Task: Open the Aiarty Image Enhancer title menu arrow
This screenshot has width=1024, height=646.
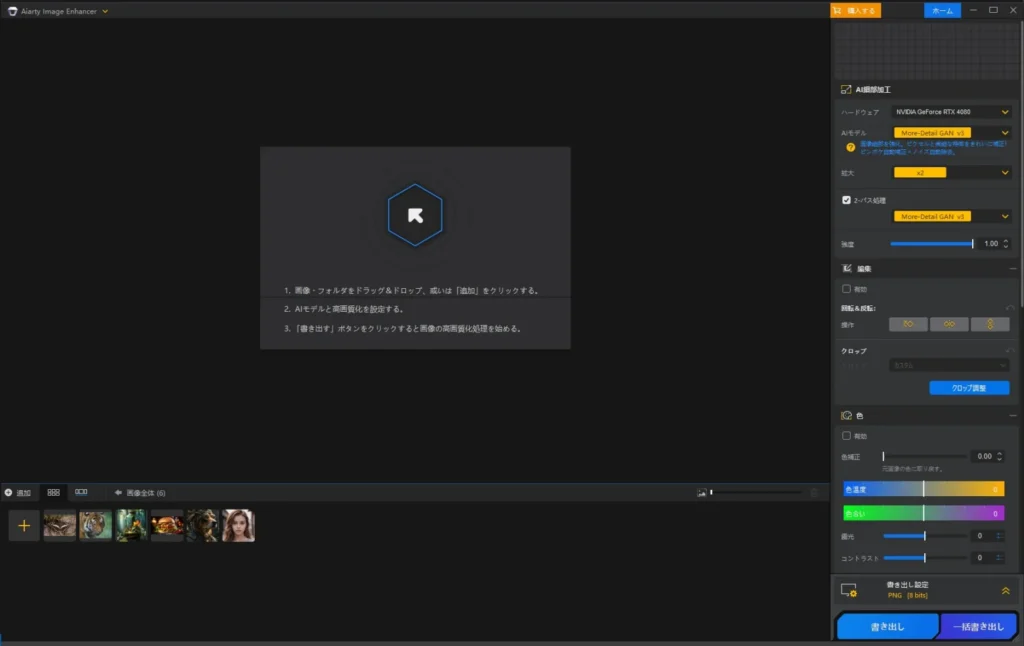Action: [105, 11]
